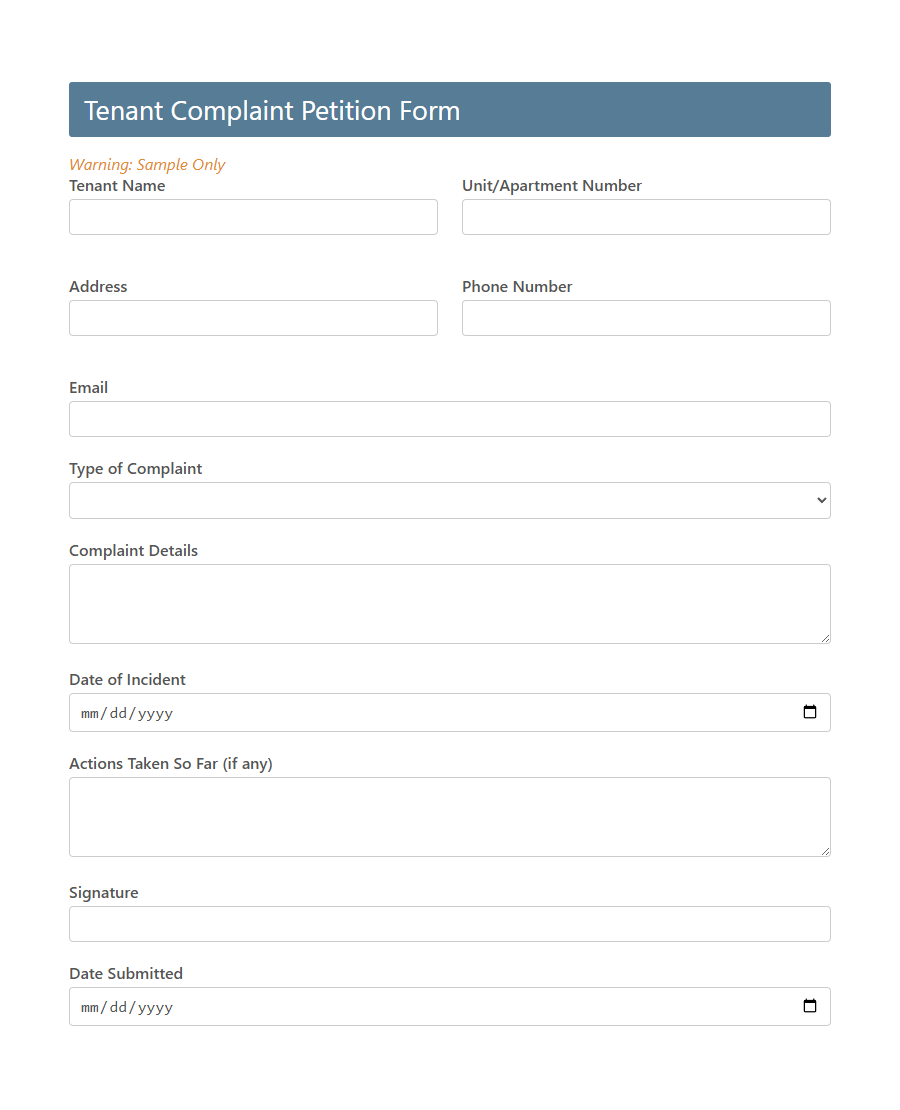Click the Unit/Apartment Number input field
This screenshot has width=900, height=1110.
coord(646,217)
